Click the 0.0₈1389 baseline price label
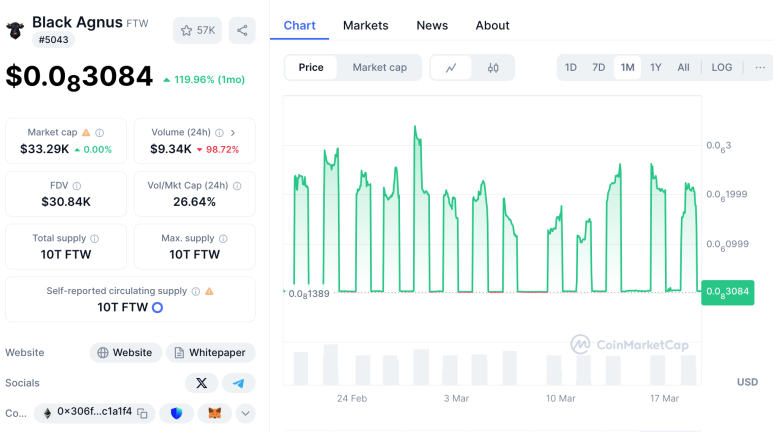773x432 pixels. click(309, 294)
